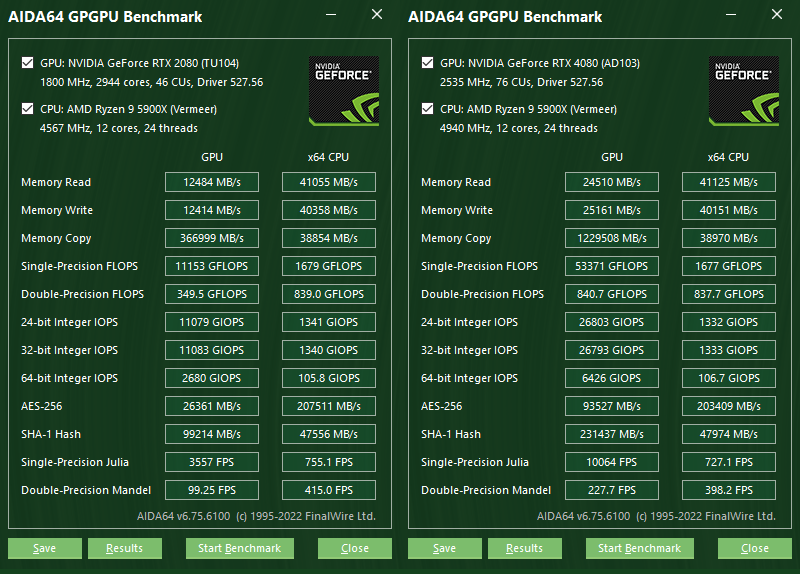Select the 26361 MB/s AES-256 value
Image resolution: width=800 pixels, height=574 pixels.
[212, 407]
